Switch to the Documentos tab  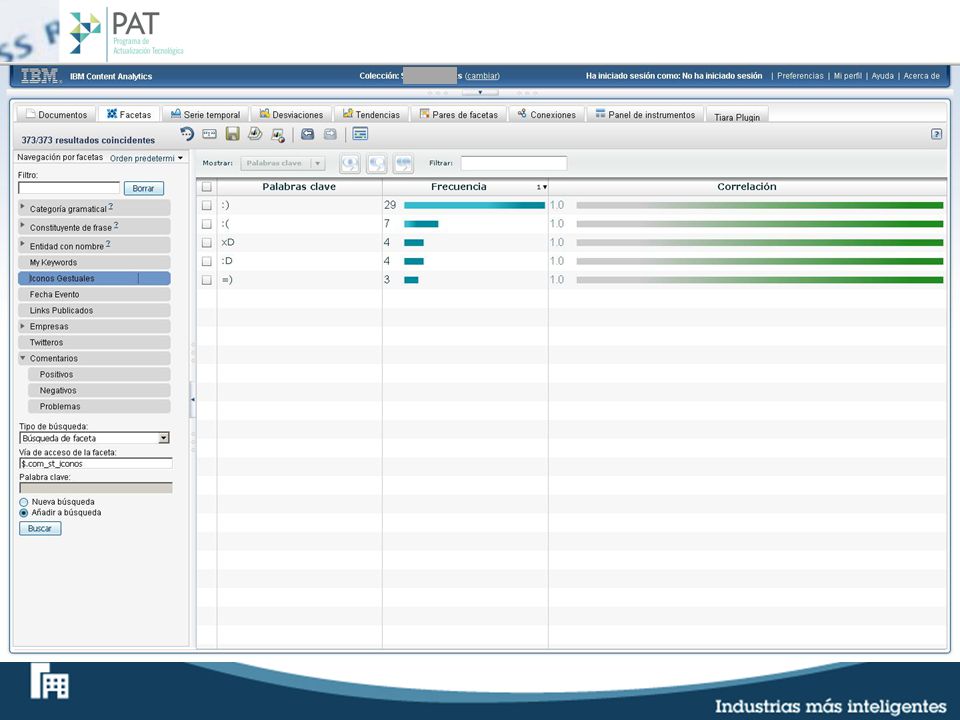[56, 114]
